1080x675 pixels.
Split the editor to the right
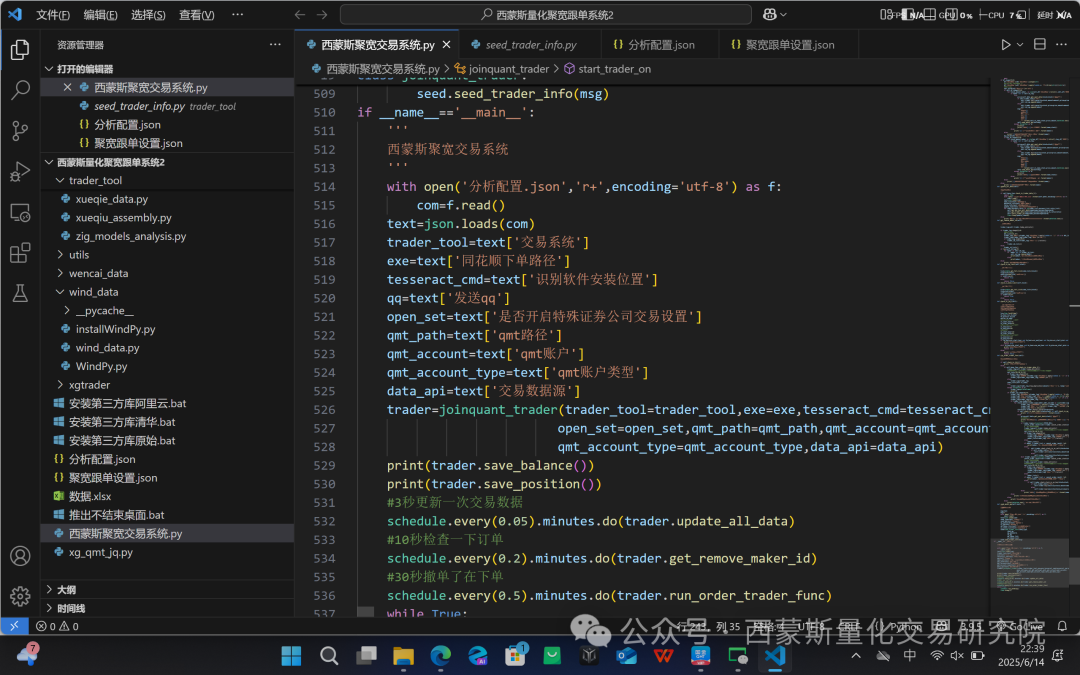tap(1040, 45)
